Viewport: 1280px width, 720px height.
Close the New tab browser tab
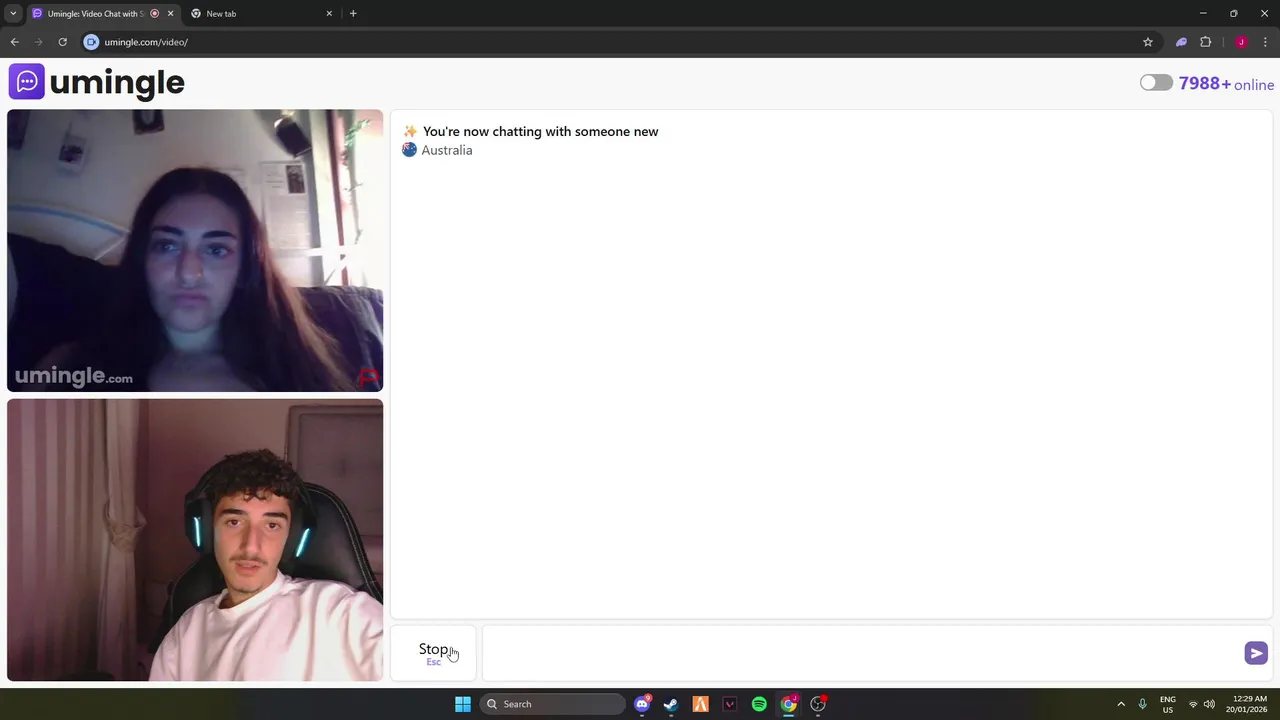pyautogui.click(x=329, y=14)
